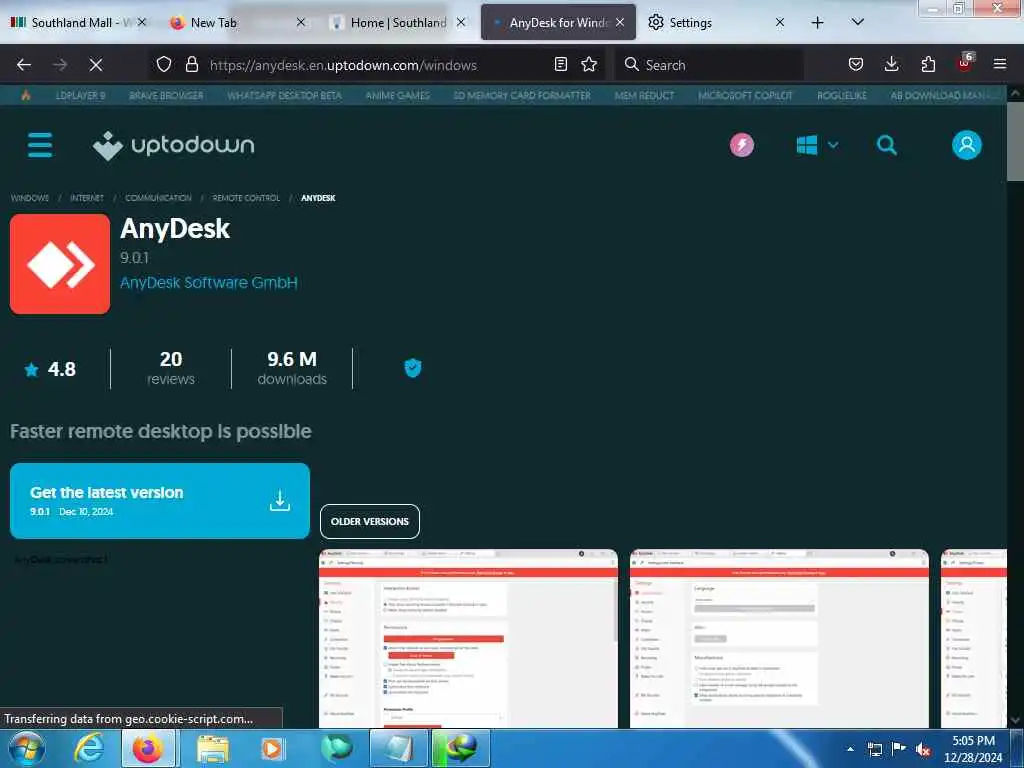Screen dimensions: 1024x768
Task: Open the Uptodown hamburger menu
Action: click(x=40, y=145)
